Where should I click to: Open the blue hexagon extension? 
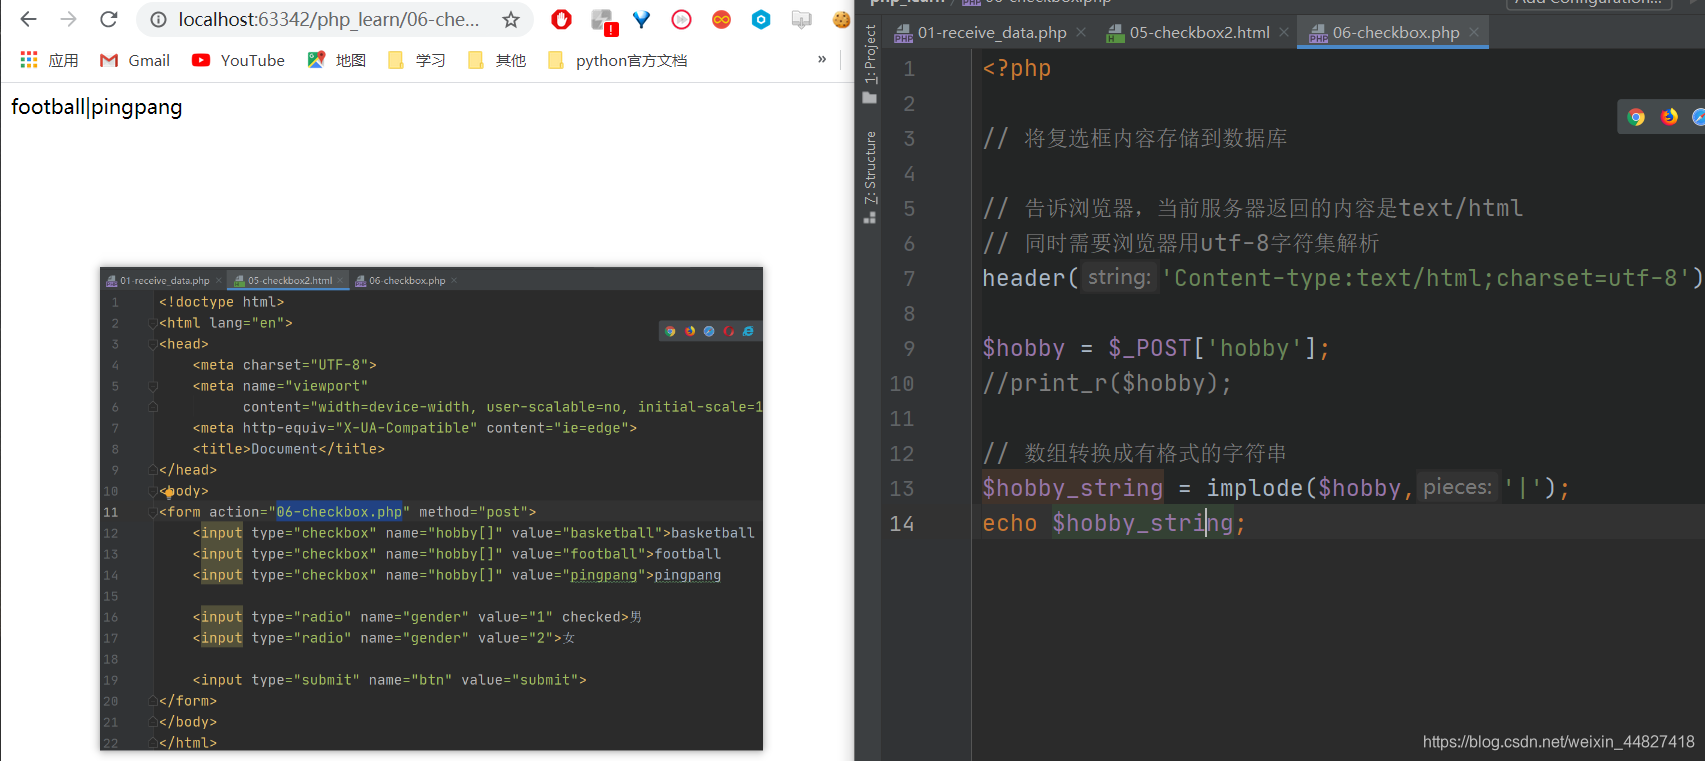tap(761, 19)
